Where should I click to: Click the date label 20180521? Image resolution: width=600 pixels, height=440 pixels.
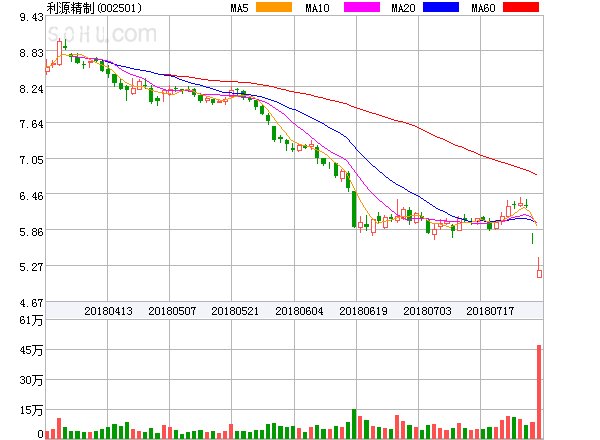235,311
